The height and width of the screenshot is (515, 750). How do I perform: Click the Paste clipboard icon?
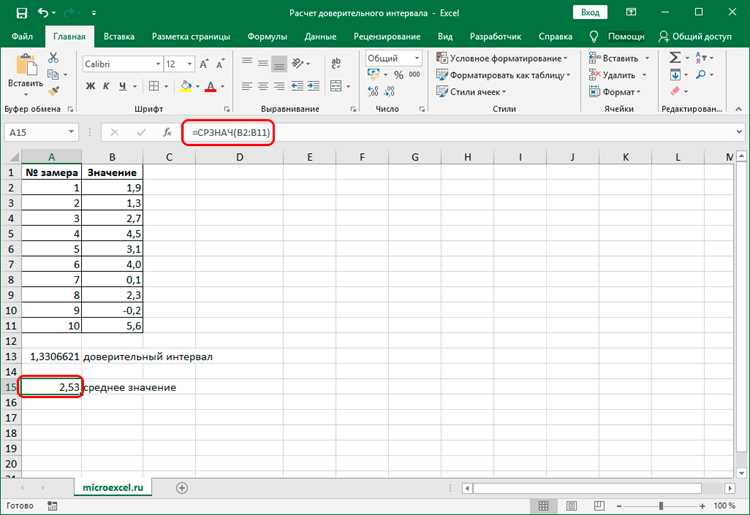26,66
